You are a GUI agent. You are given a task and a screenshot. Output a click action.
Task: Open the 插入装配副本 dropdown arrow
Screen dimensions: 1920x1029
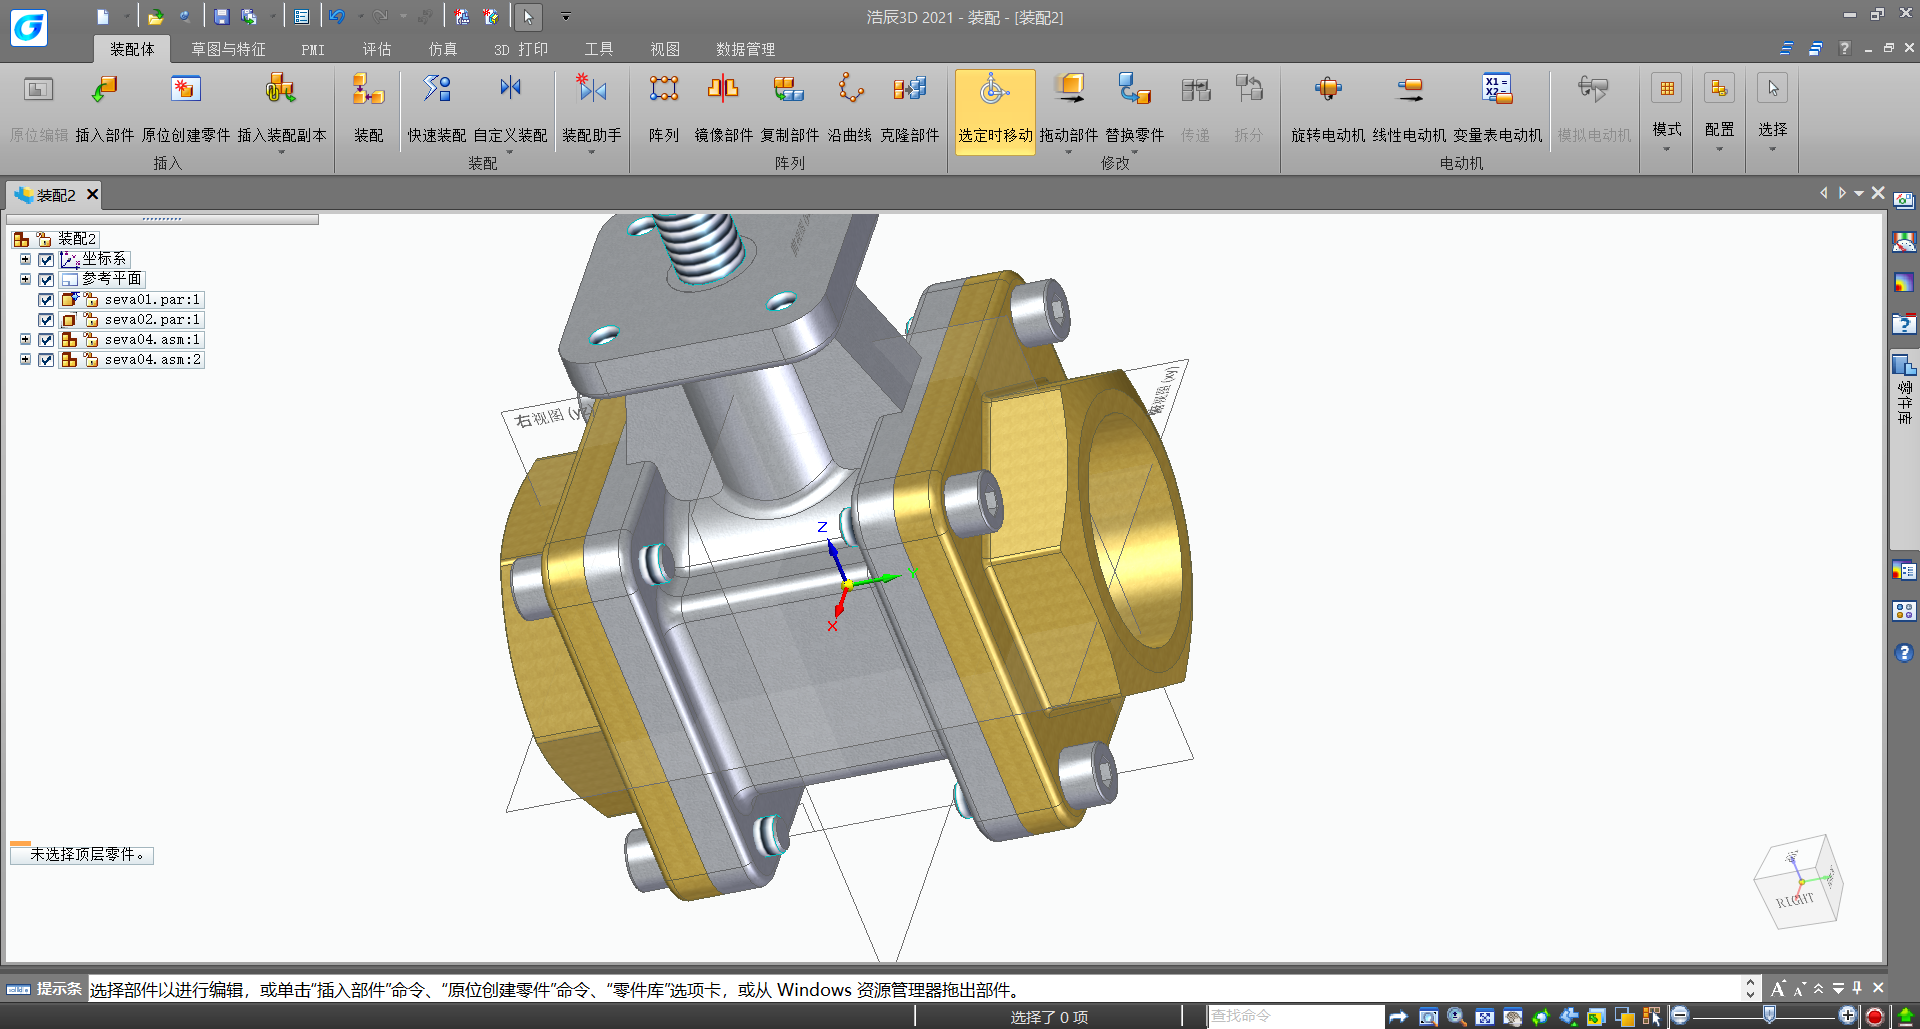pos(281,152)
